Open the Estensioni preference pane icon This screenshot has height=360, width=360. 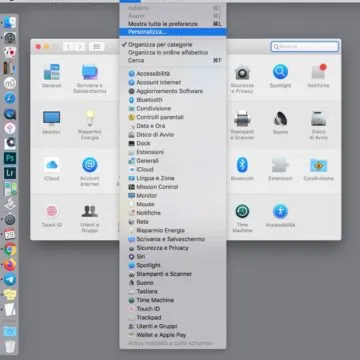[x=280, y=165]
